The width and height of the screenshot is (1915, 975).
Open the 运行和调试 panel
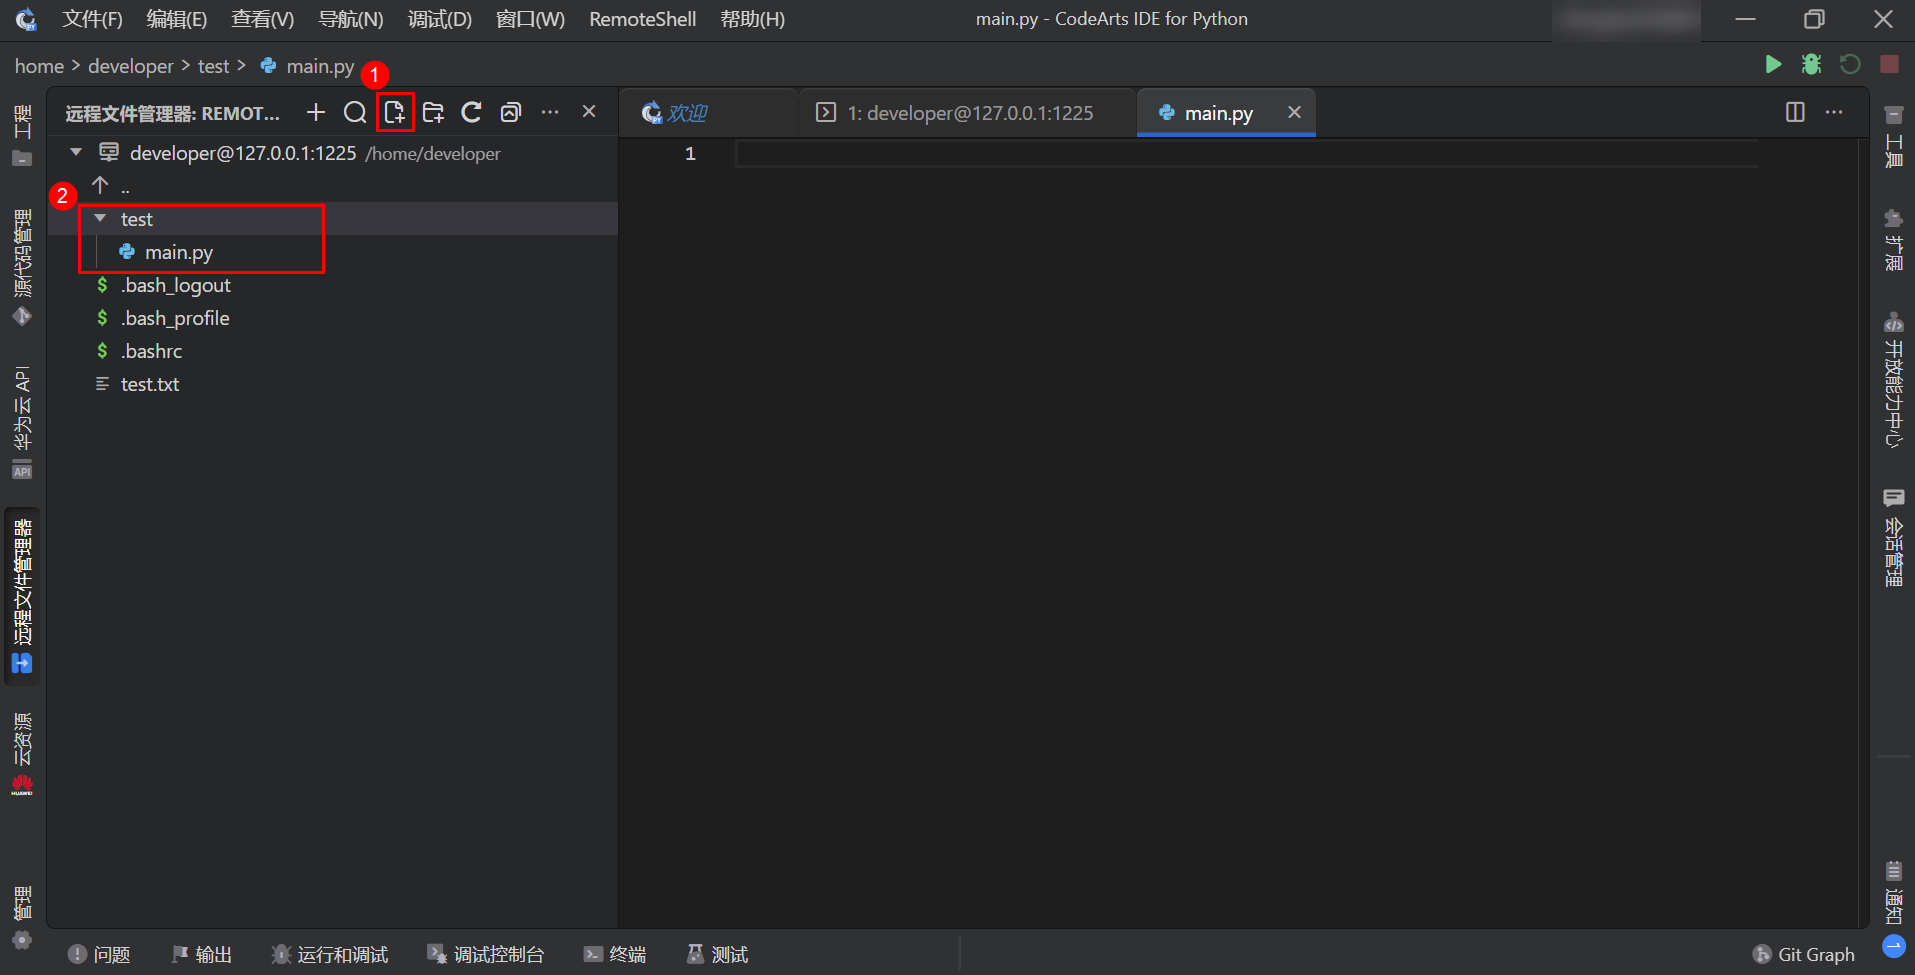click(330, 955)
